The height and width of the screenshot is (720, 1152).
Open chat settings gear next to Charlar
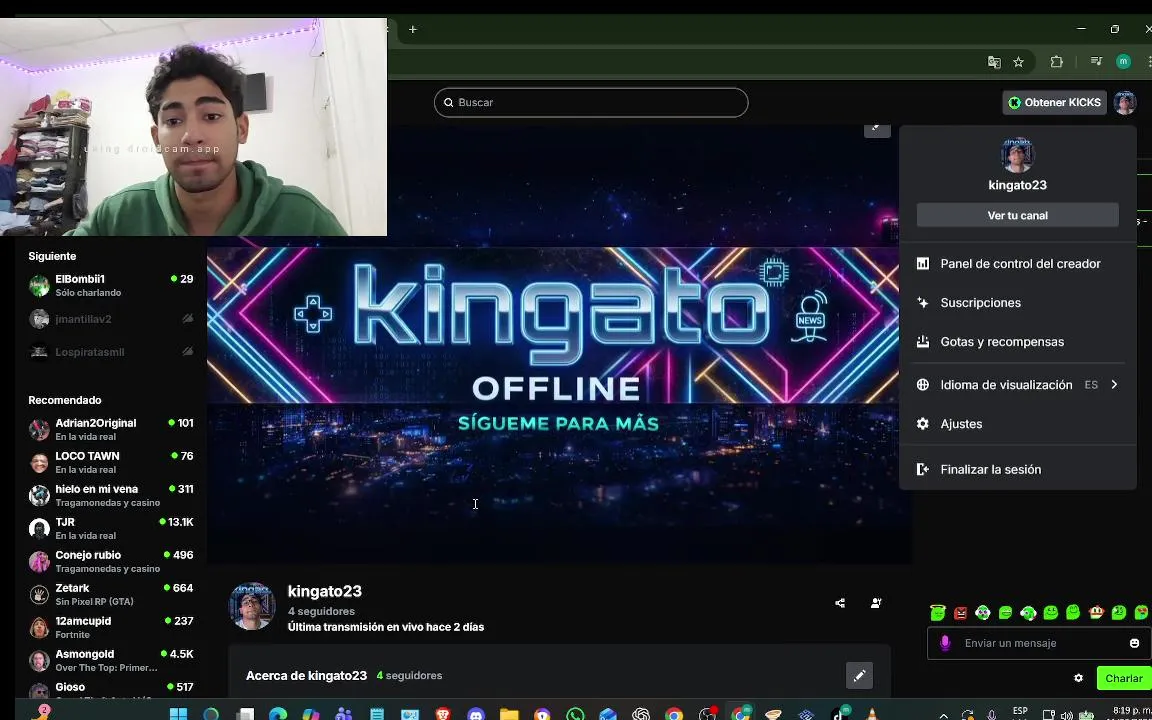(1079, 678)
